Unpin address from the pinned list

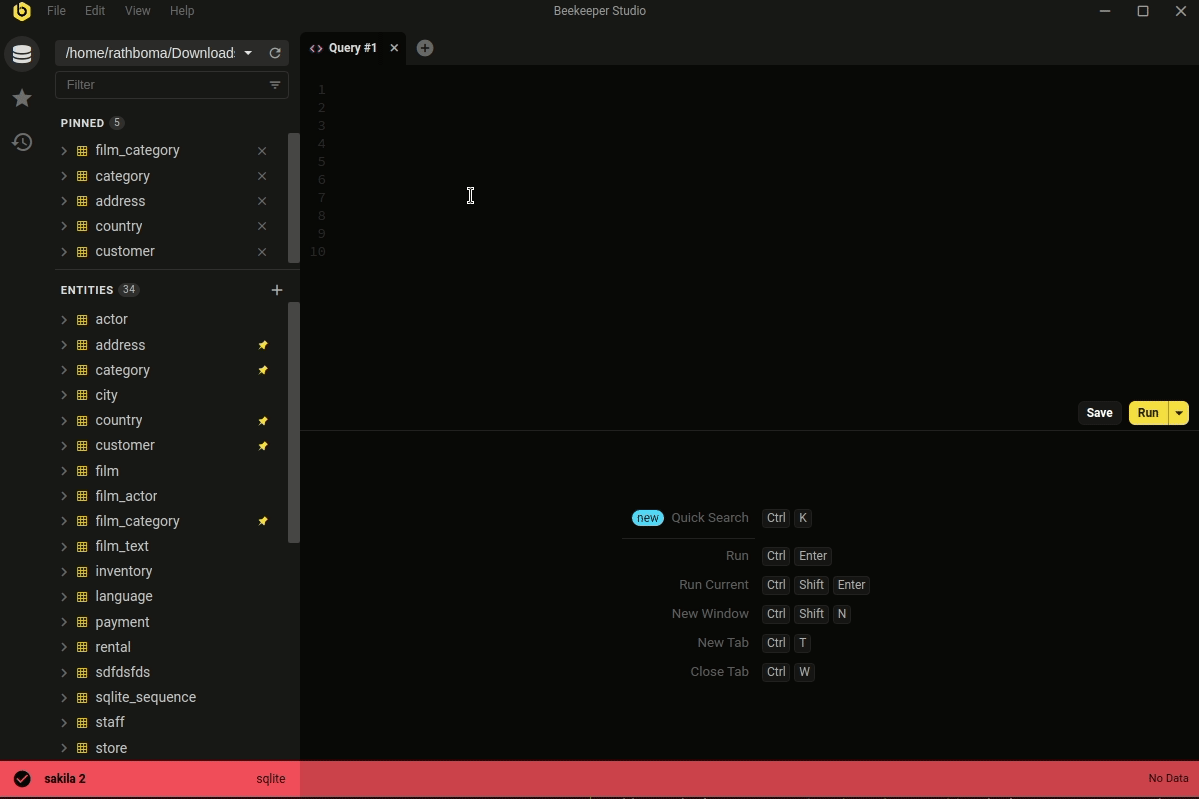pyautogui.click(x=262, y=201)
